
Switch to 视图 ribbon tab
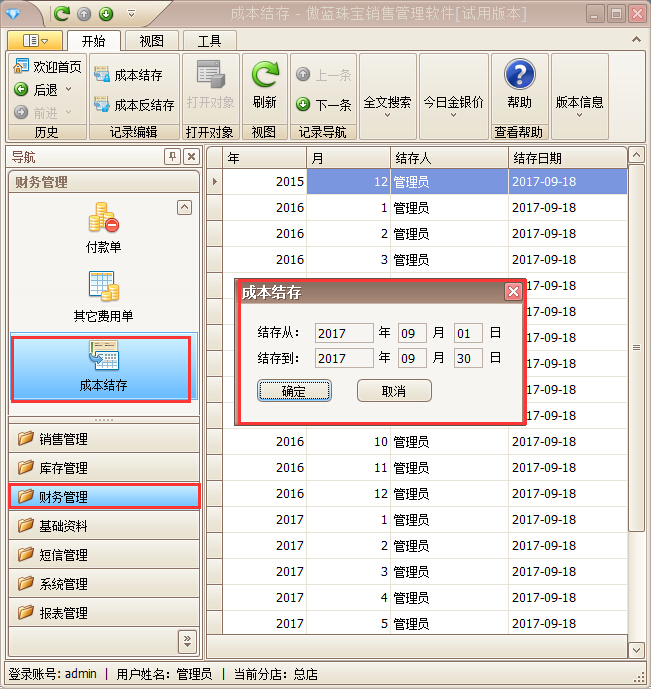pos(151,41)
